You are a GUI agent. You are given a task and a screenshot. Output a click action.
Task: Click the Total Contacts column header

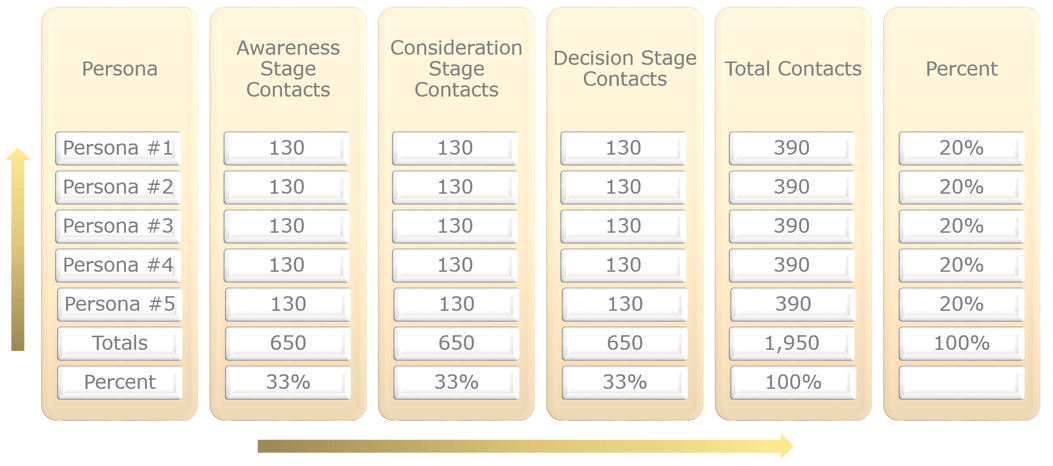[793, 68]
